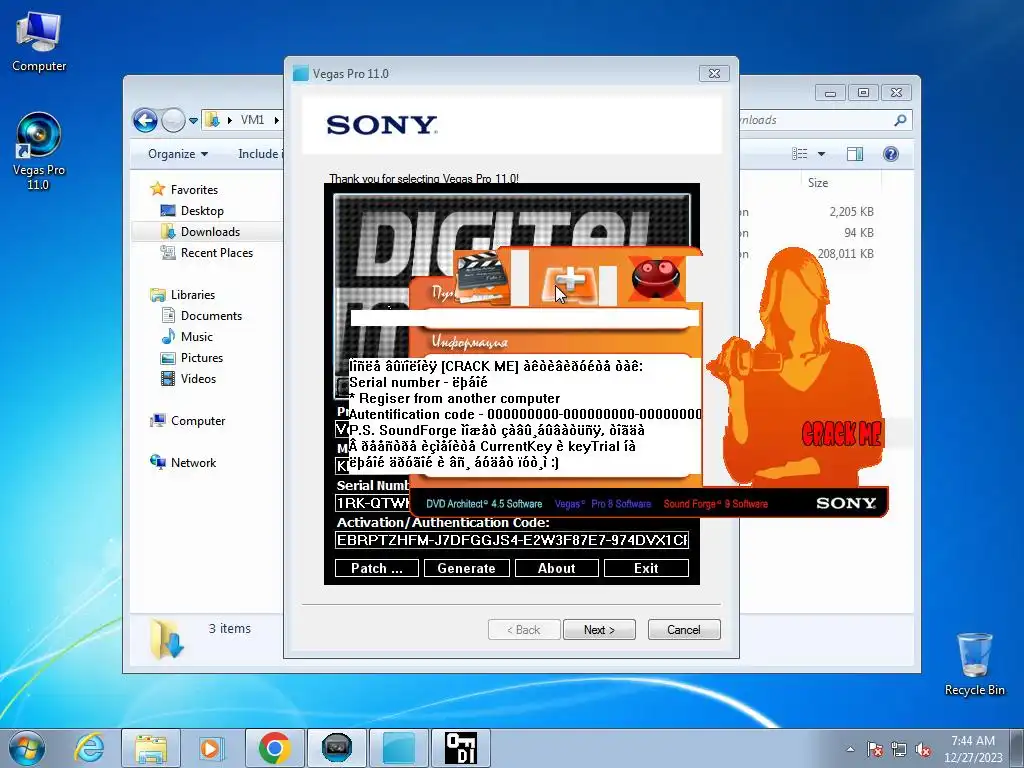This screenshot has width=1024, height=768.
Task: Select Network in the navigation pane
Action: pyautogui.click(x=193, y=462)
